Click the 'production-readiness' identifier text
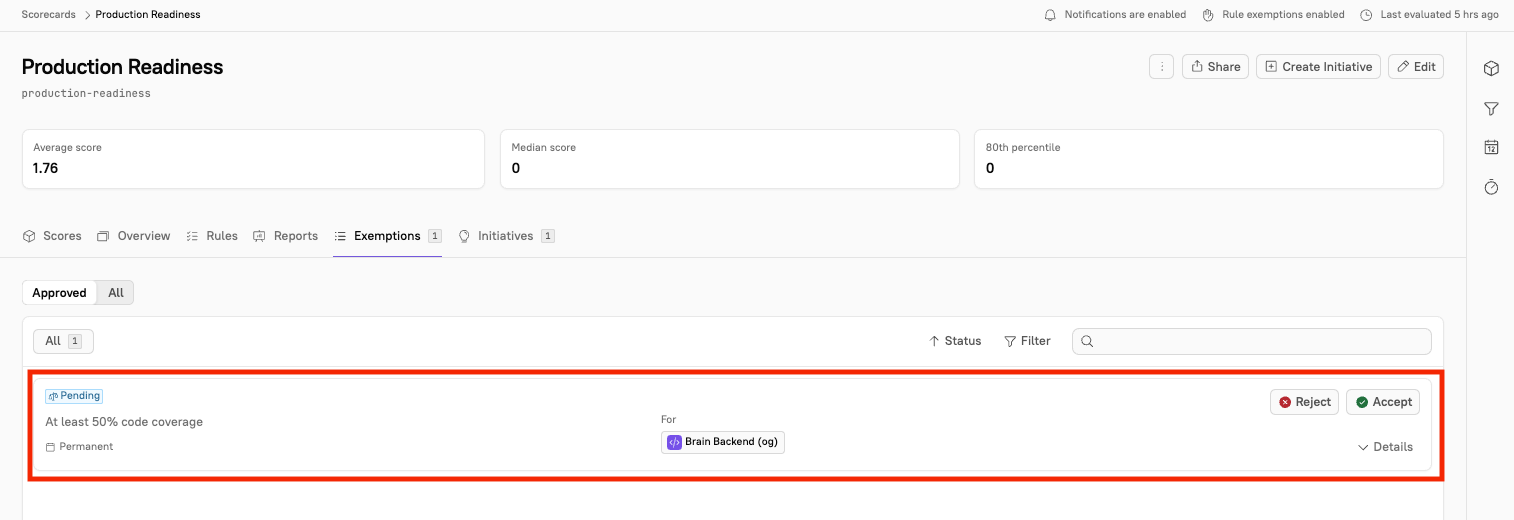1514x520 pixels. pyautogui.click(x=86, y=93)
